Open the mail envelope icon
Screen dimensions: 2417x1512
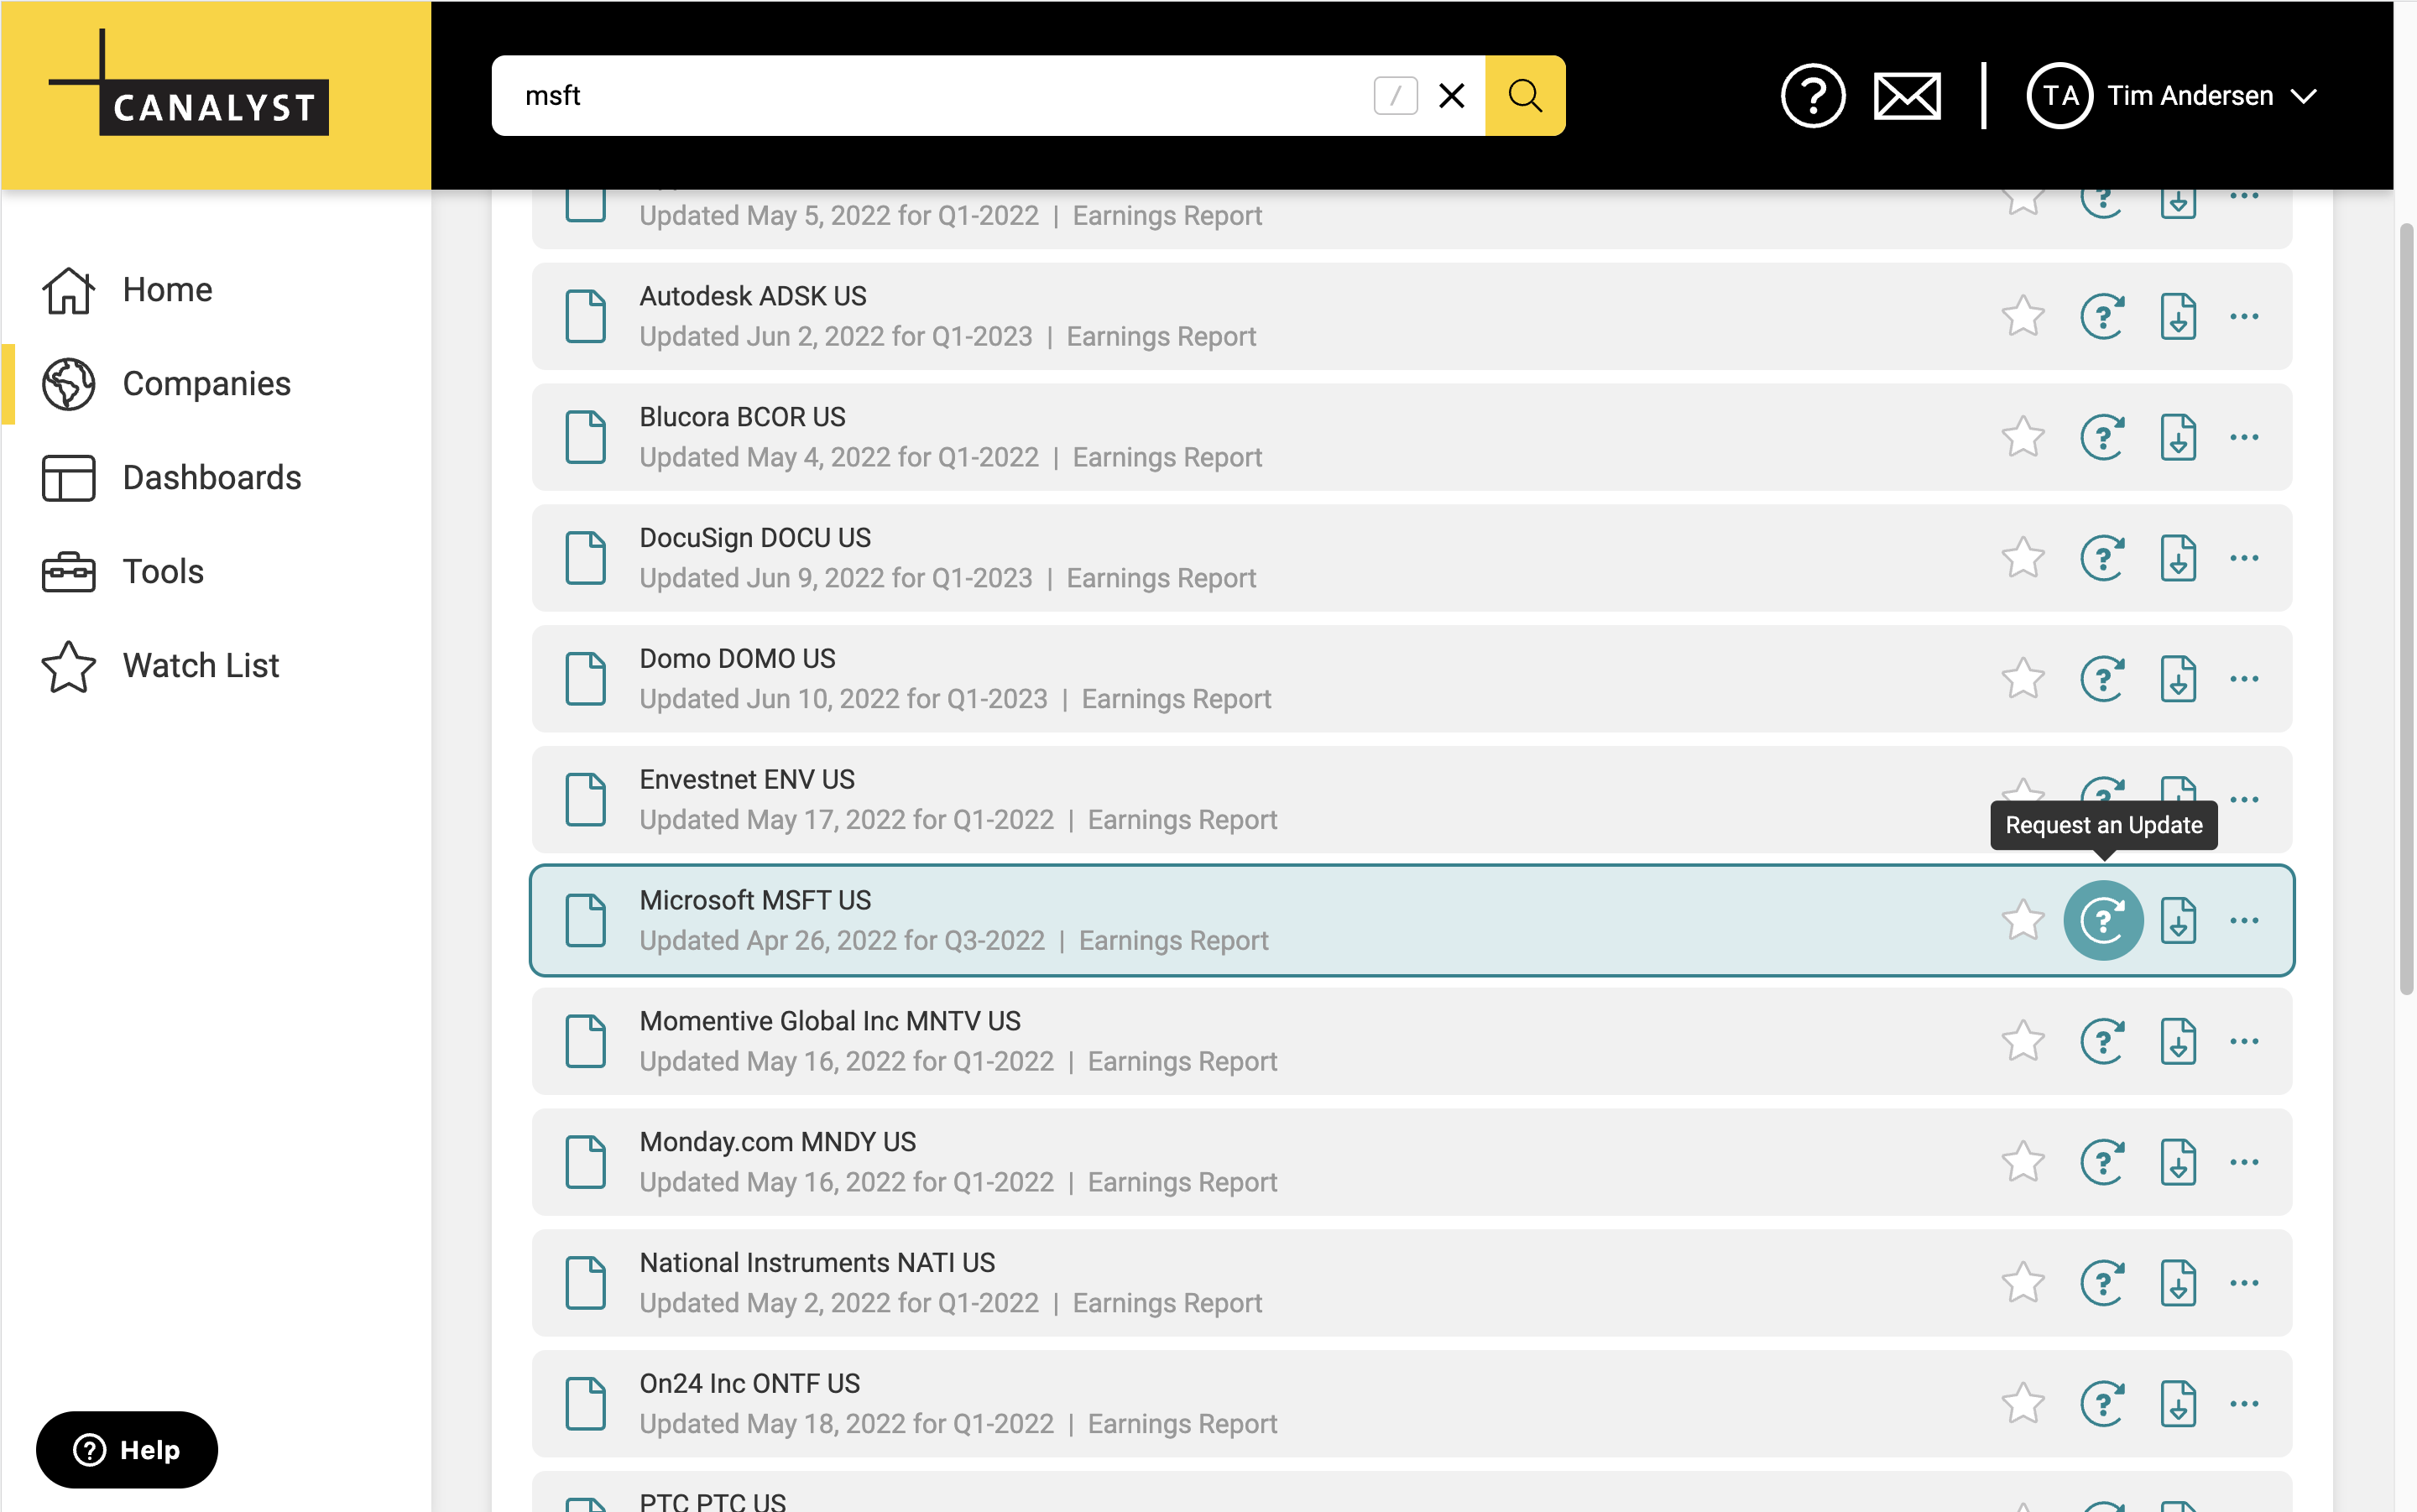[1906, 96]
